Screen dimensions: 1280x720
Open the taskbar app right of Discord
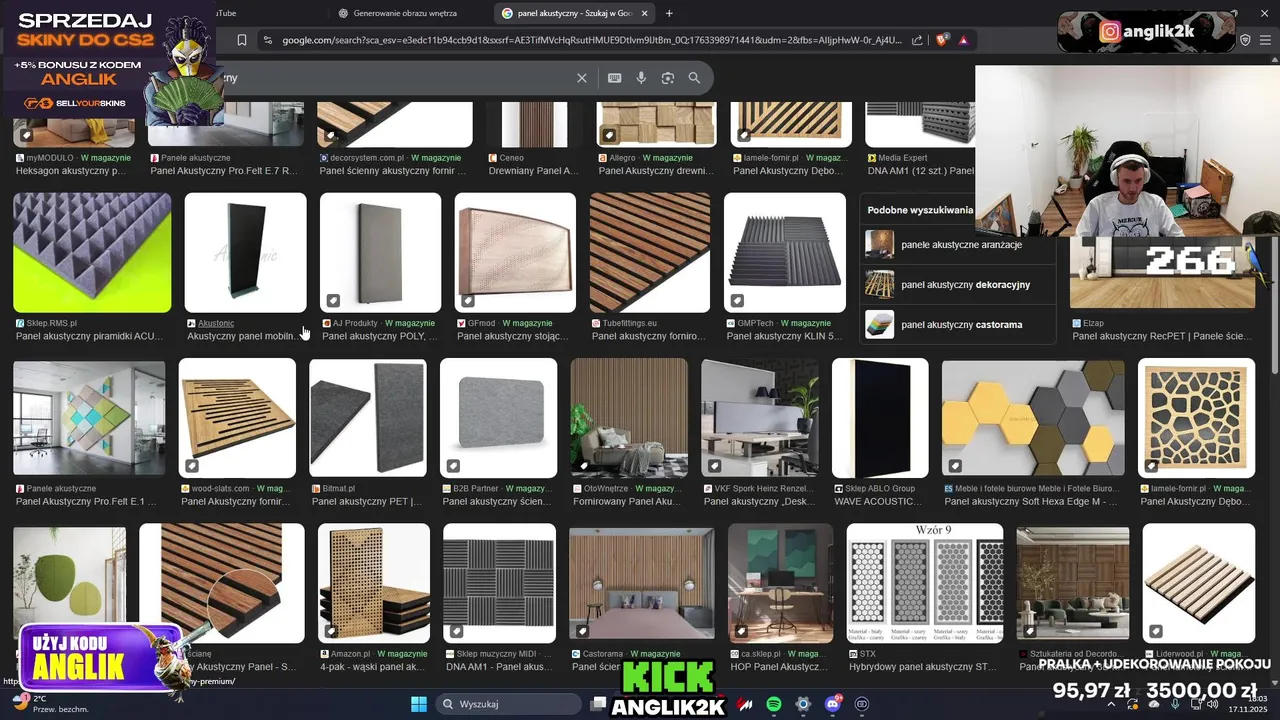[862, 704]
